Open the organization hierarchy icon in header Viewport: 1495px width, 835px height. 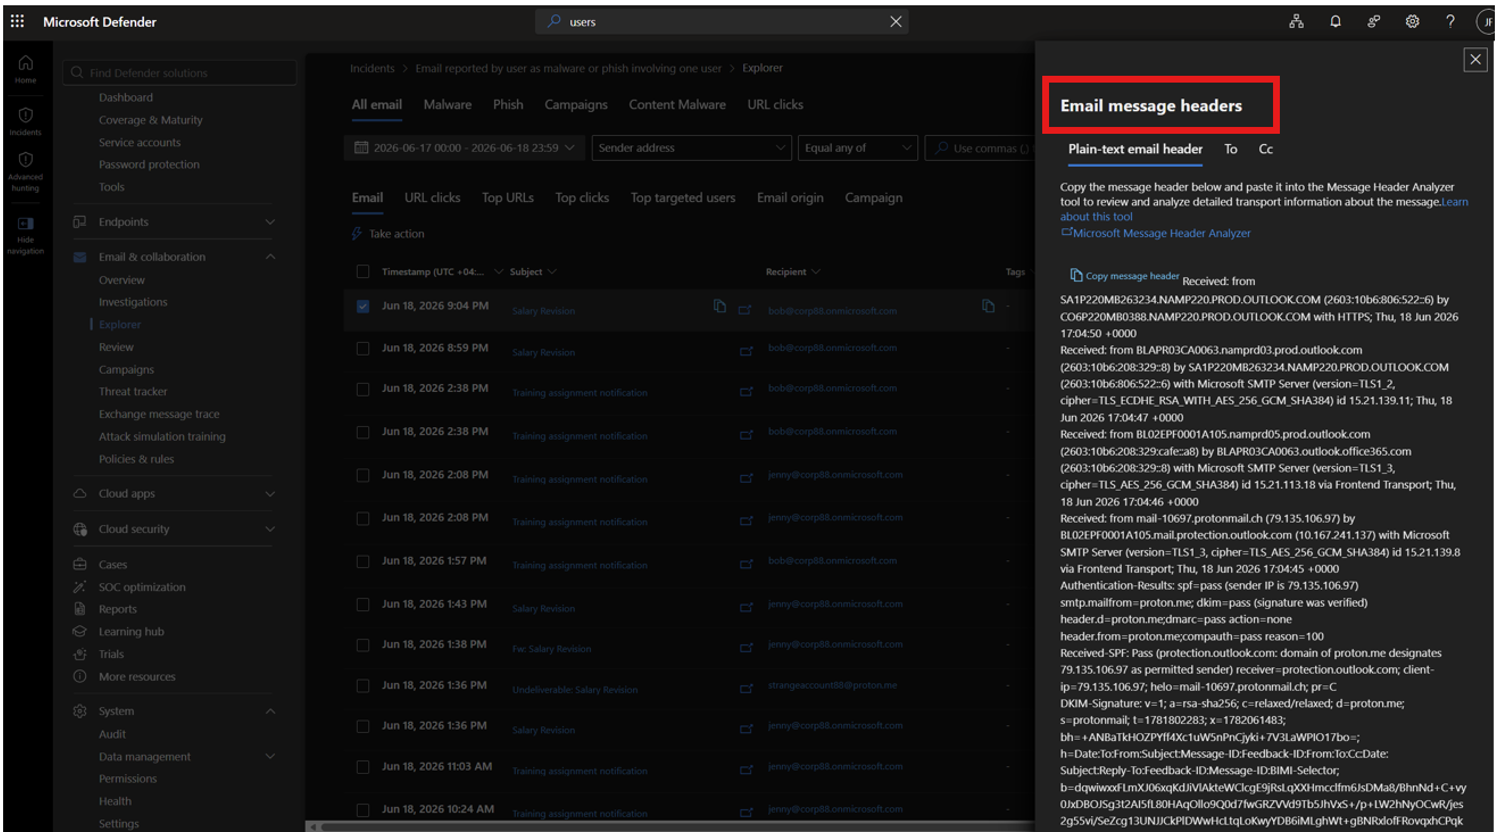(1296, 21)
